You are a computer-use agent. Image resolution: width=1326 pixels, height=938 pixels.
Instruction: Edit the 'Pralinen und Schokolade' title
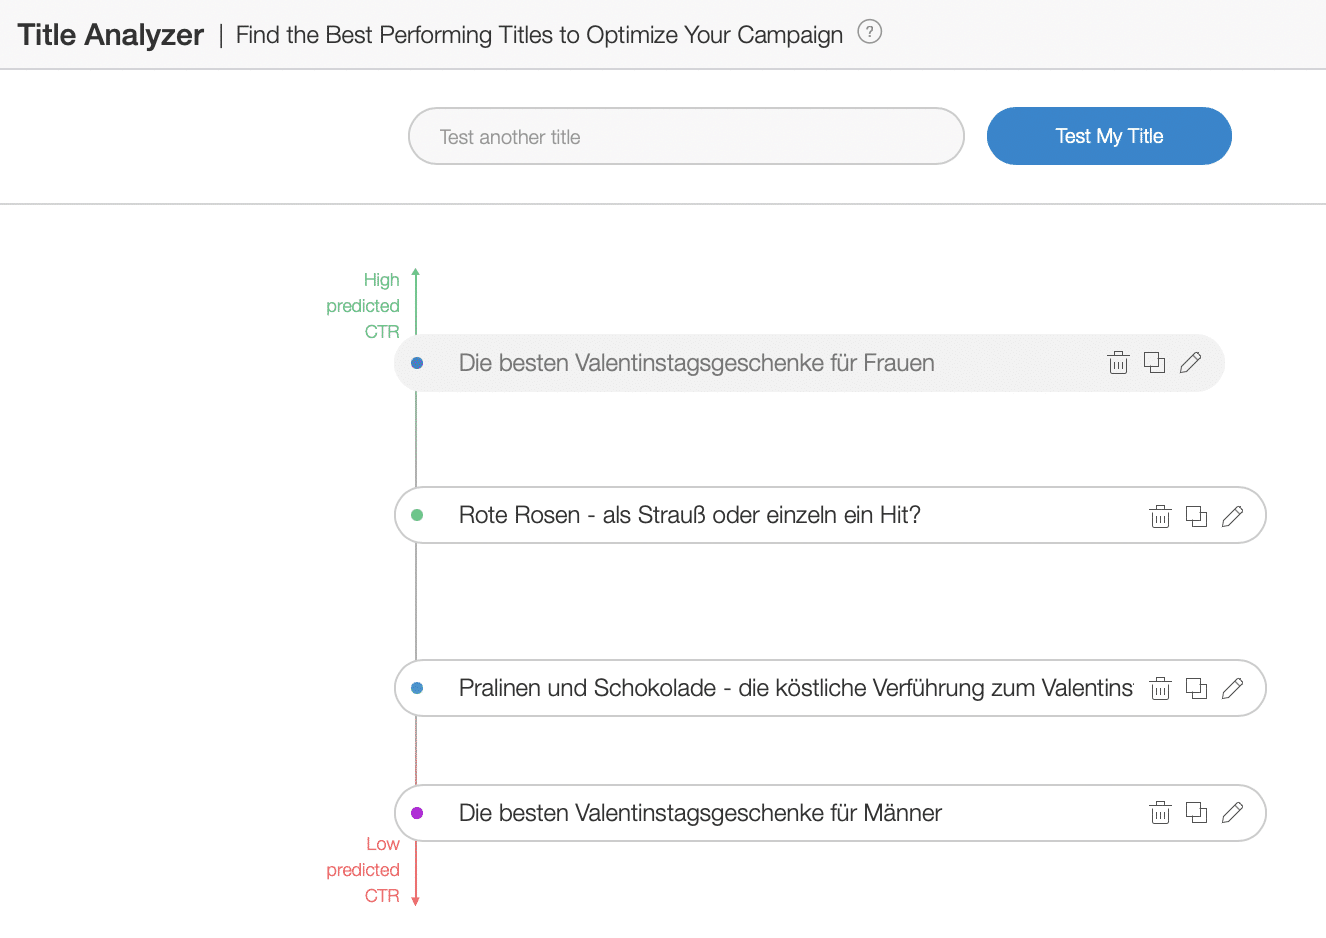click(1232, 688)
